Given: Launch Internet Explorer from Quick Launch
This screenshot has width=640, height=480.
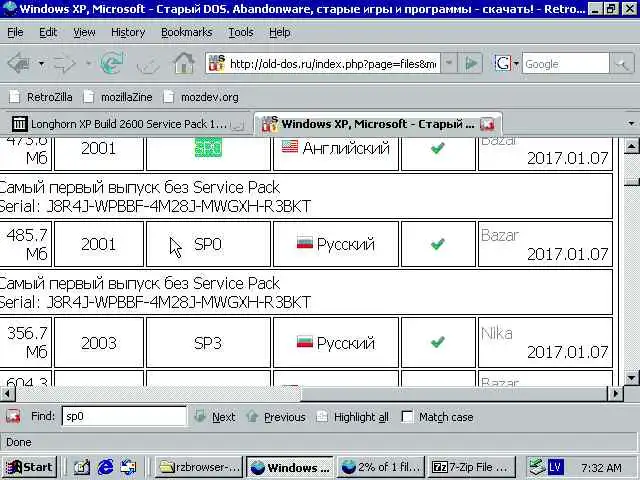Looking at the screenshot, I should point(105,467).
